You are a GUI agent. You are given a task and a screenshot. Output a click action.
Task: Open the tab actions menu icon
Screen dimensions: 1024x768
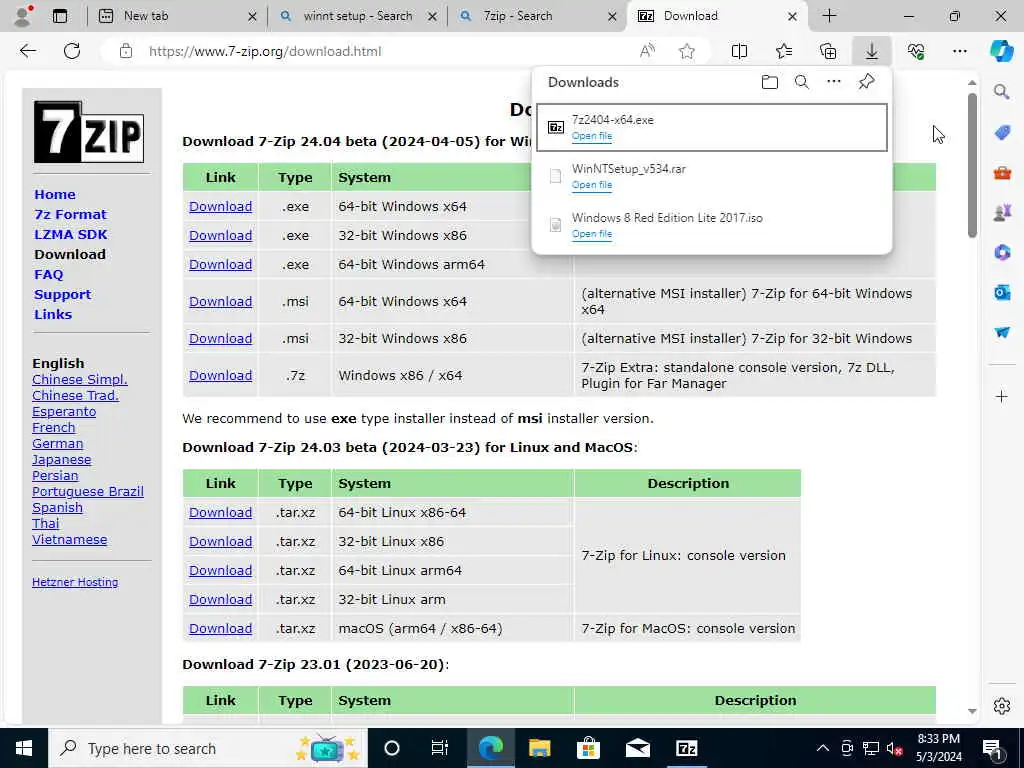pyautogui.click(x=60, y=16)
